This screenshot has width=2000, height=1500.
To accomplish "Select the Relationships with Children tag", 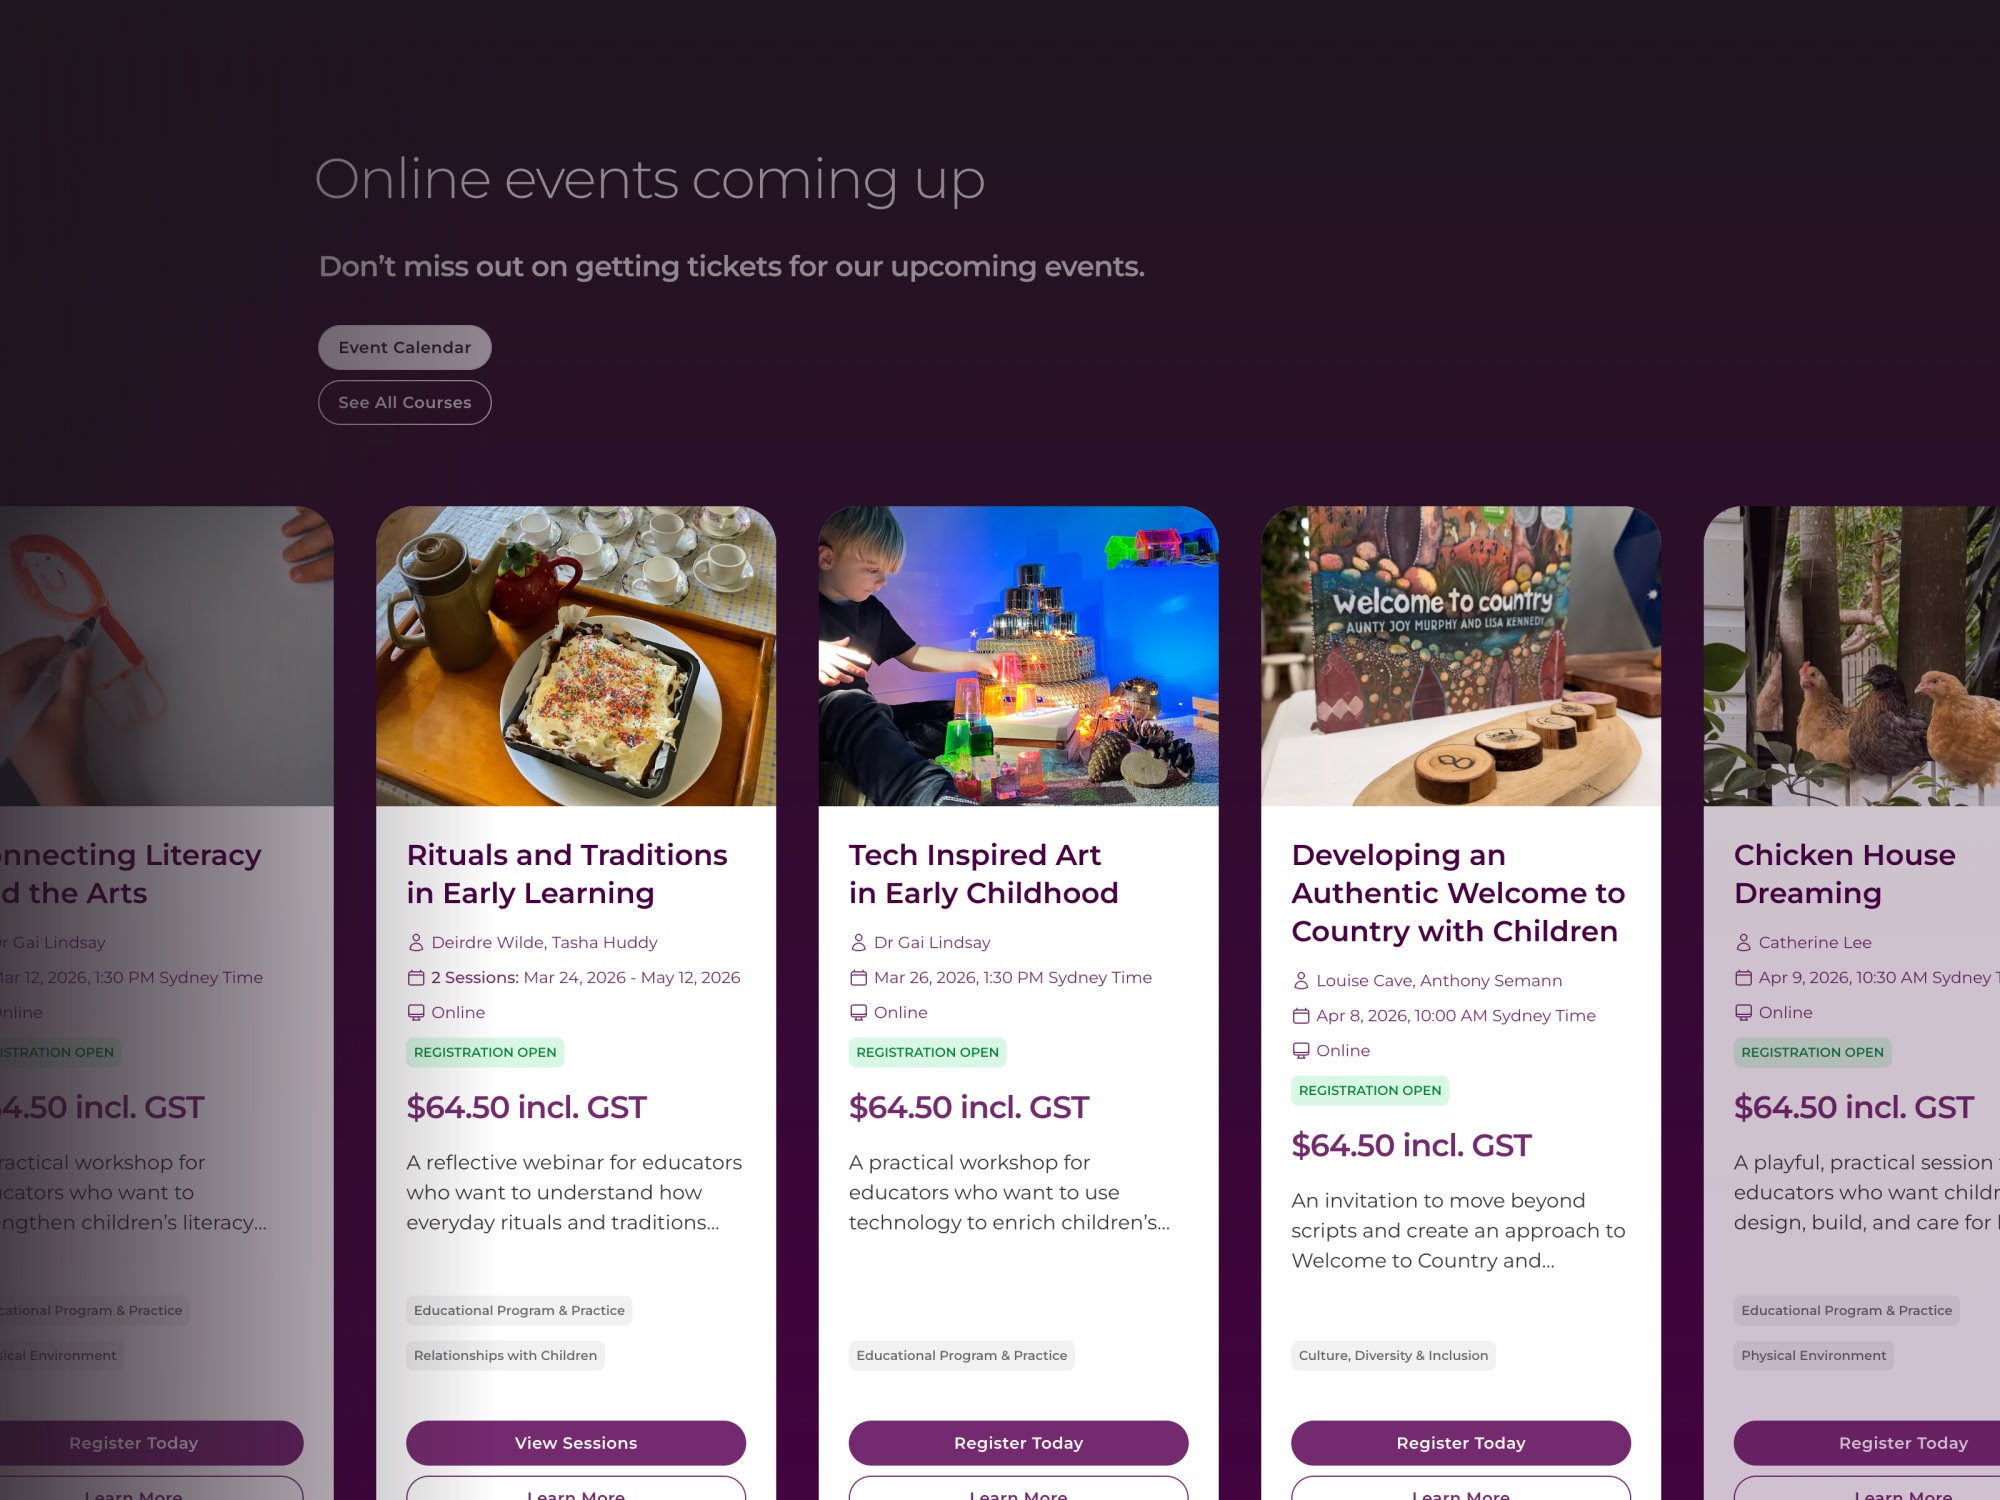I will [505, 1355].
